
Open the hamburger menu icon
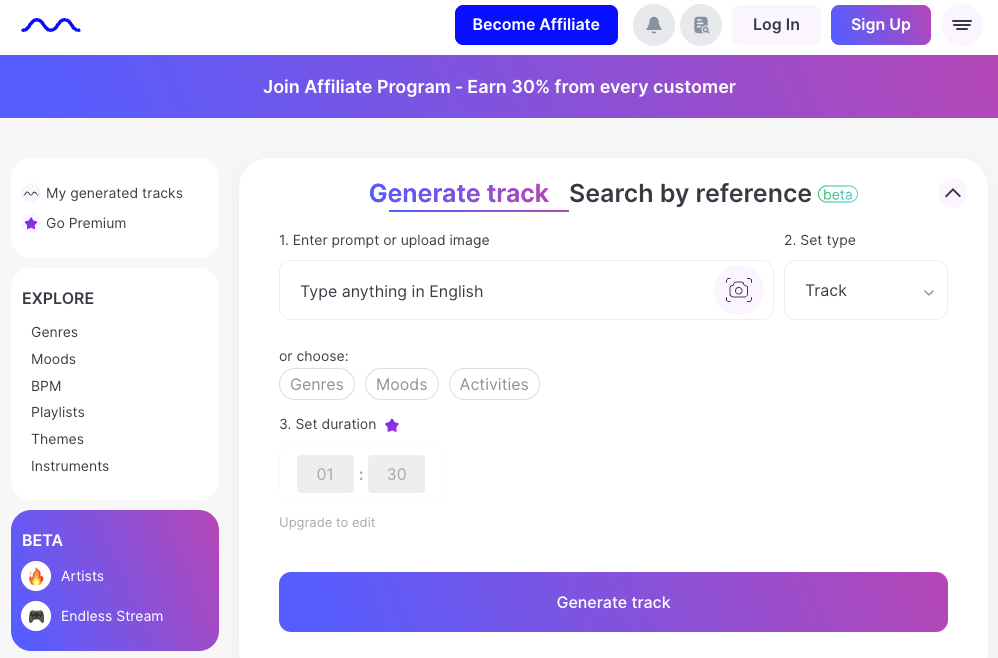(x=962, y=25)
